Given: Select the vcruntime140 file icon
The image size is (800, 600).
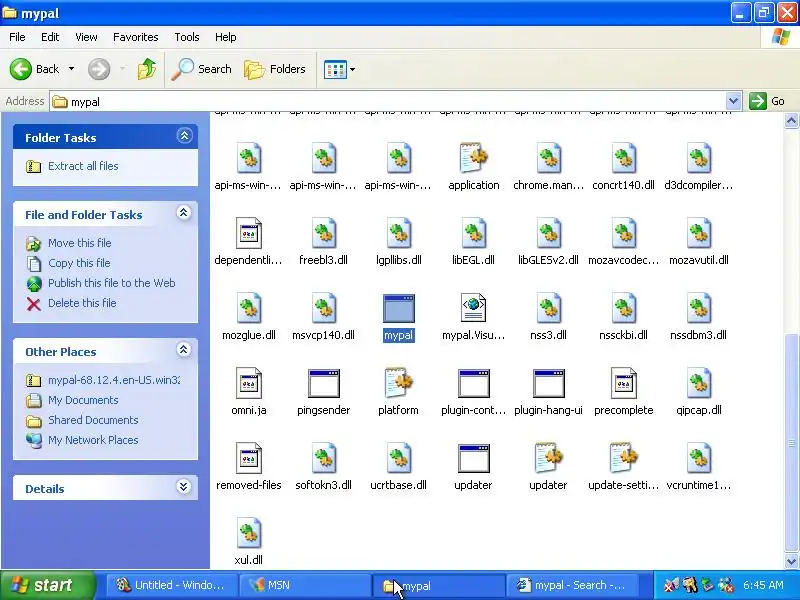Looking at the screenshot, I should point(698,458).
